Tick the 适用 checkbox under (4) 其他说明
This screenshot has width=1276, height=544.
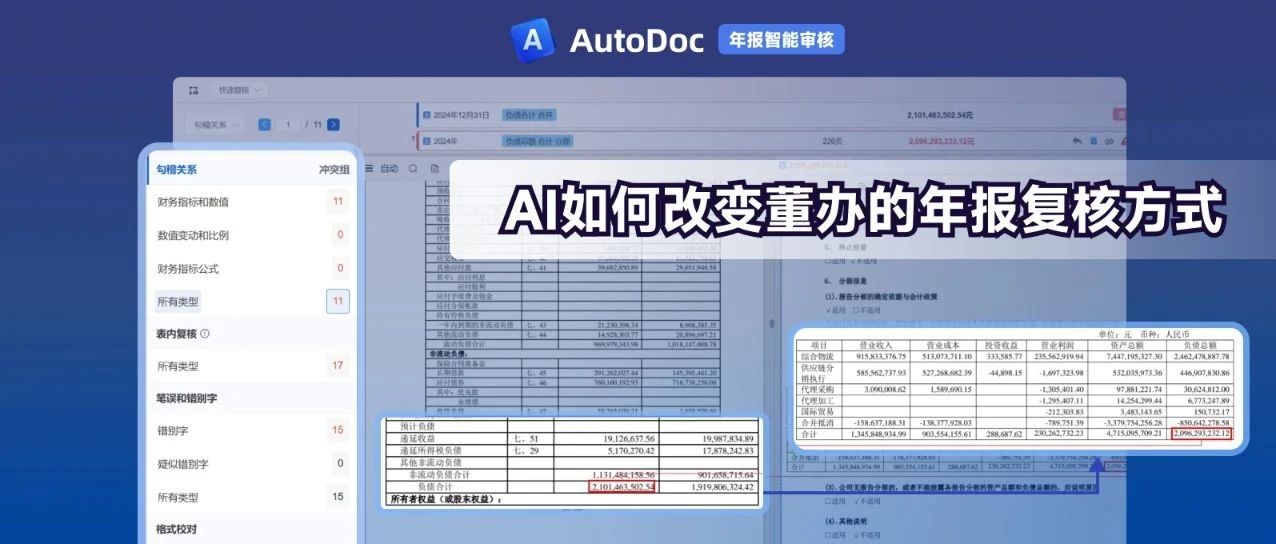coord(829,537)
